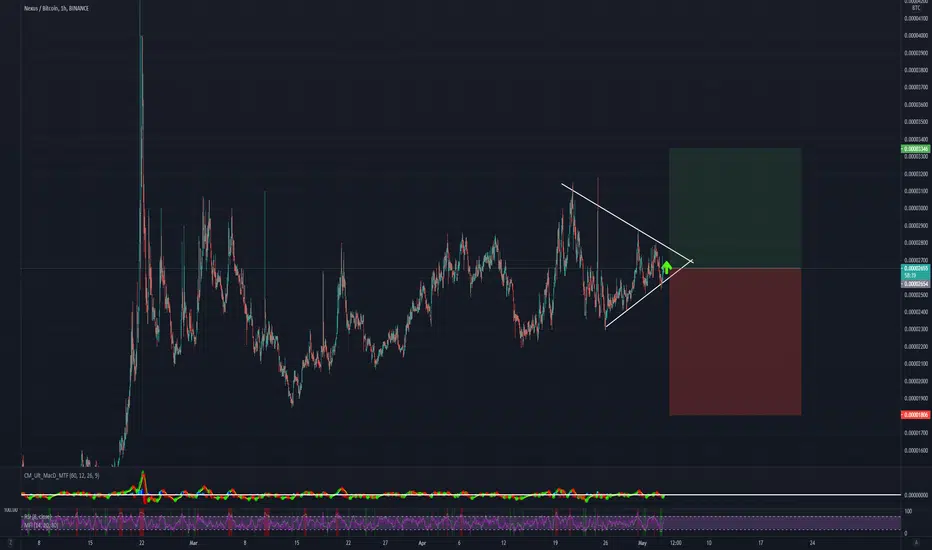The image size is (932, 550).
Task: Select the purple RSI band area
Action: tap(461, 523)
